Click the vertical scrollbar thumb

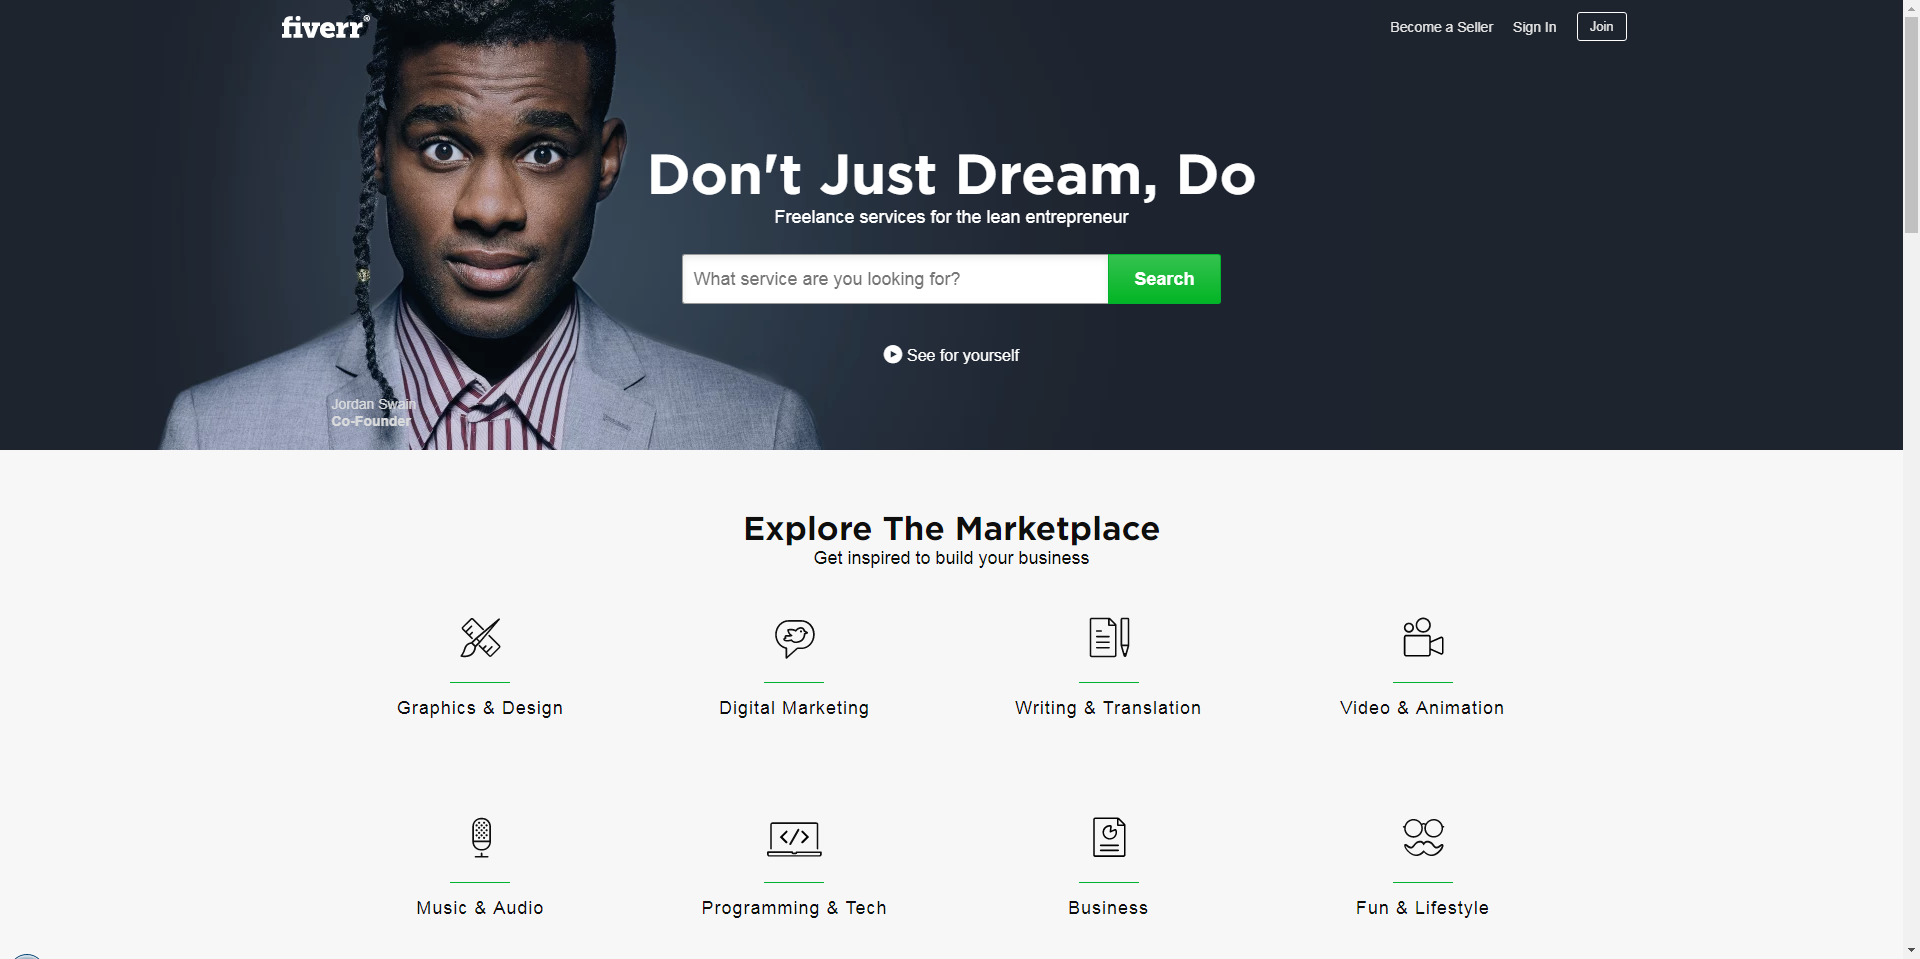[1911, 124]
